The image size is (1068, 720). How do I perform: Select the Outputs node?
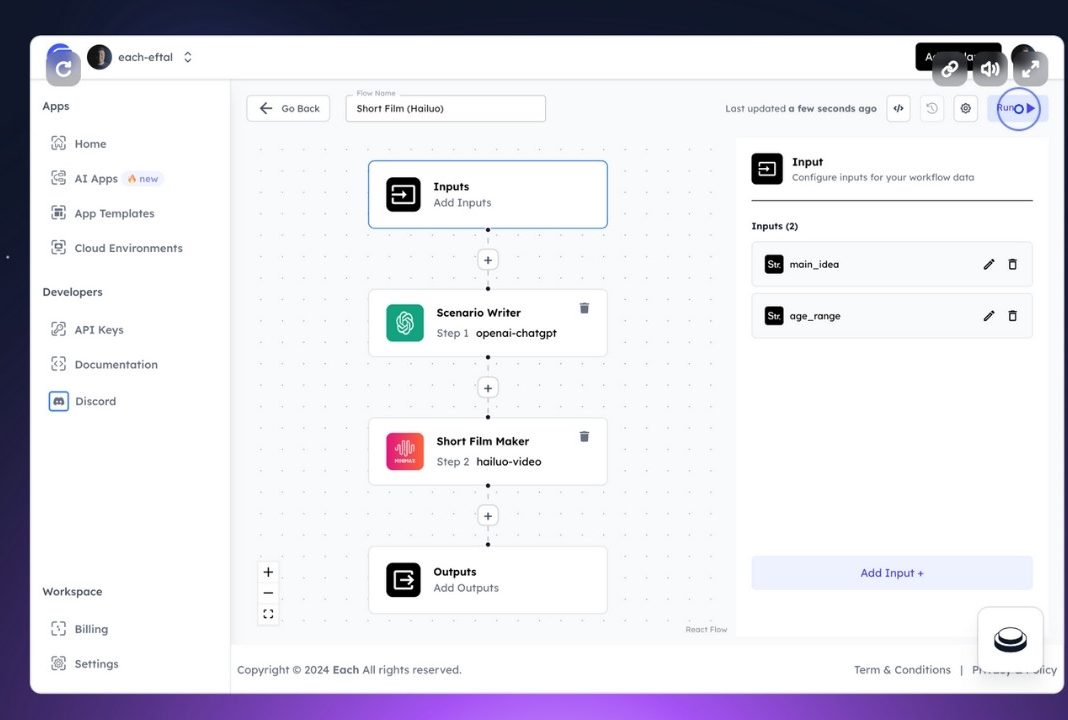click(x=488, y=580)
